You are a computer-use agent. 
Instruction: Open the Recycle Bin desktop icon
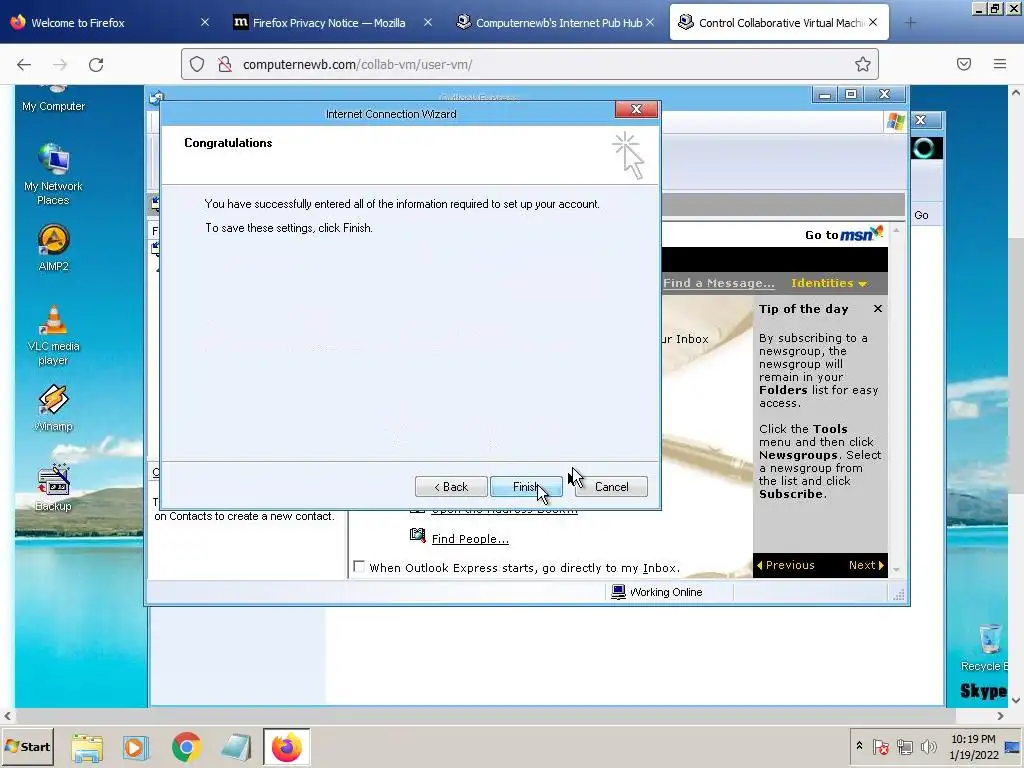[986, 647]
